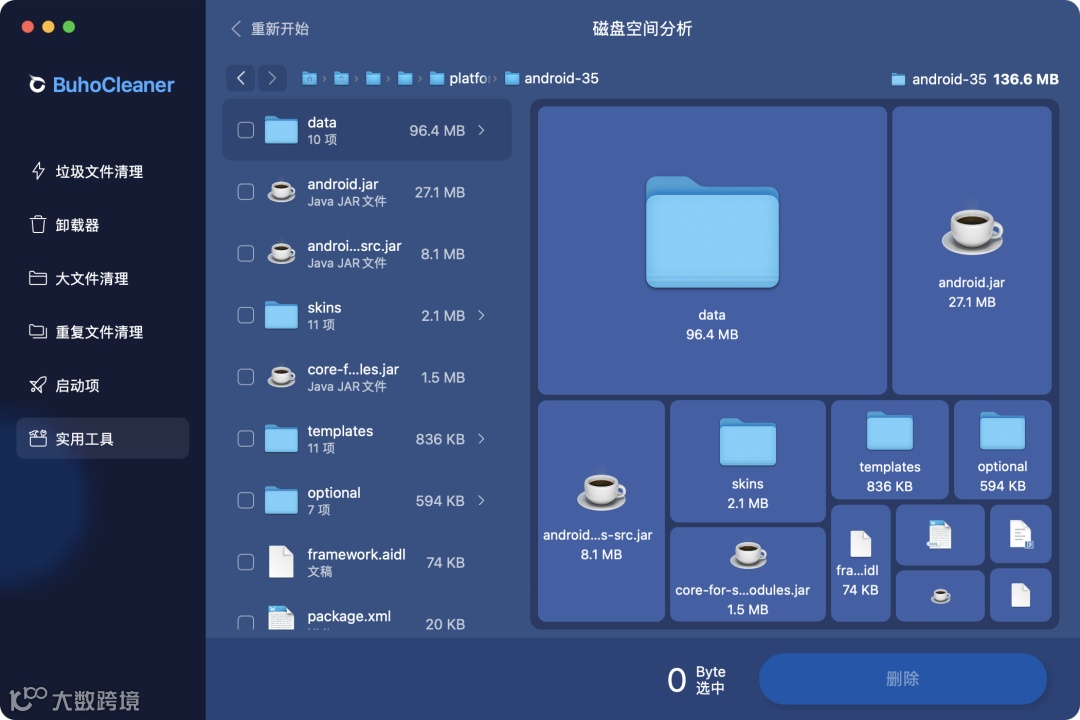1080x720 pixels.
Task: Select the package.xml checkbox
Action: [246, 623]
